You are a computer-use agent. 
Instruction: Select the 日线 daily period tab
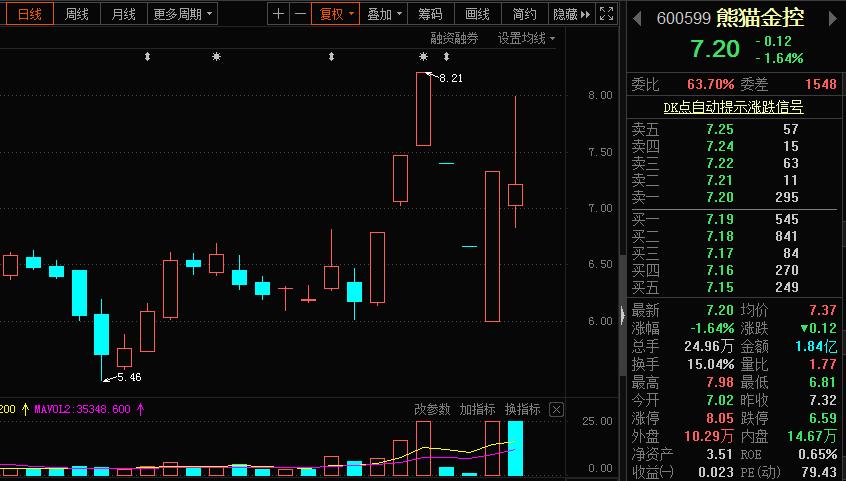30,14
